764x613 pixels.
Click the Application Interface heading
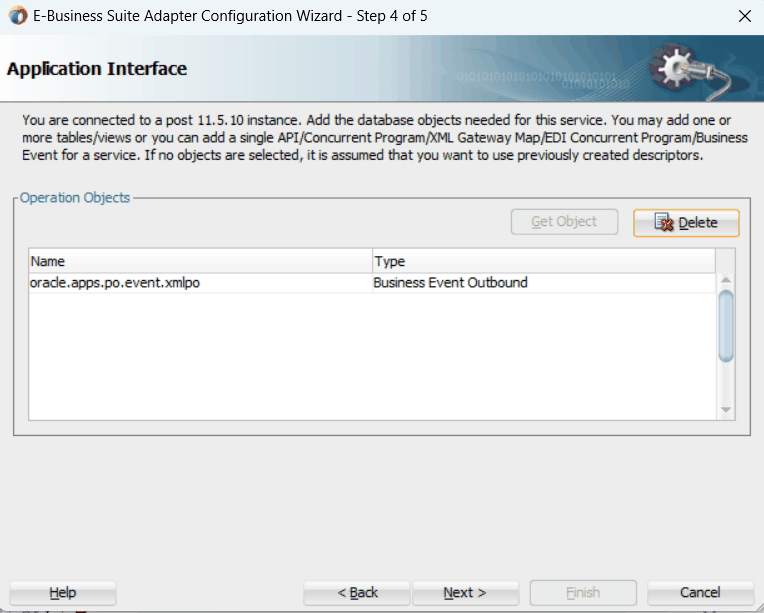(96, 69)
